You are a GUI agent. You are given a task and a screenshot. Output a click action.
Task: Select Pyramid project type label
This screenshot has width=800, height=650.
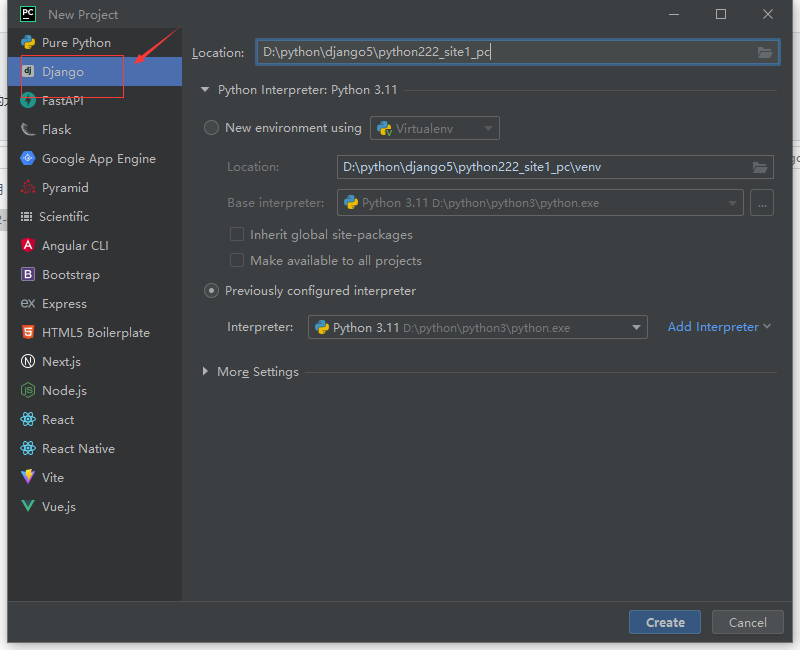pyautogui.click(x=65, y=188)
